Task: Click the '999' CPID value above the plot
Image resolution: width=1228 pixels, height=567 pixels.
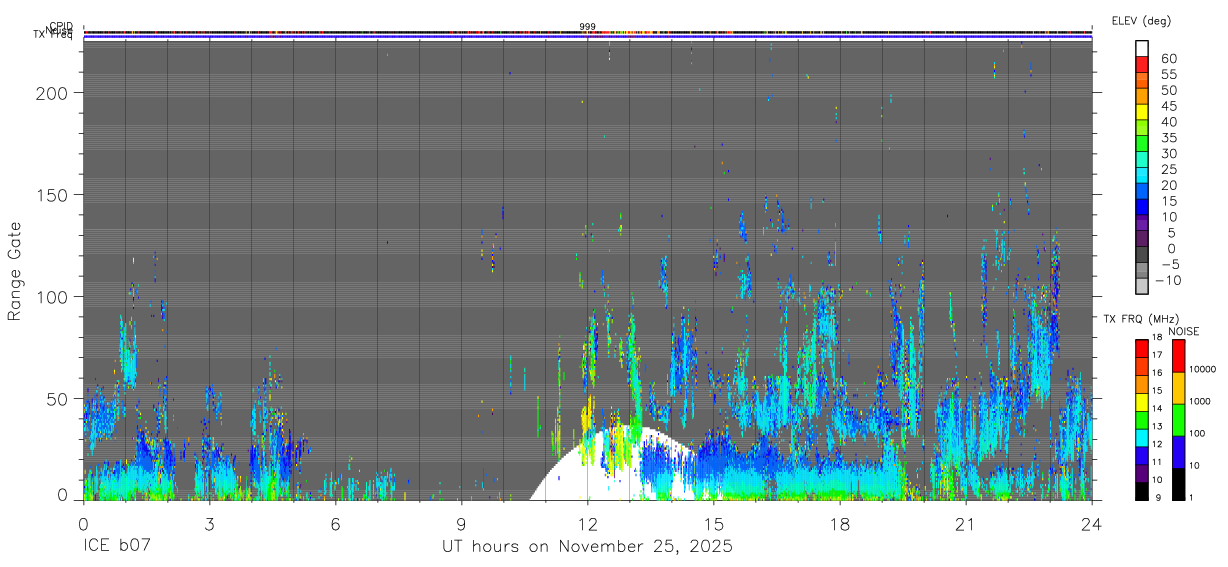Action: (587, 26)
